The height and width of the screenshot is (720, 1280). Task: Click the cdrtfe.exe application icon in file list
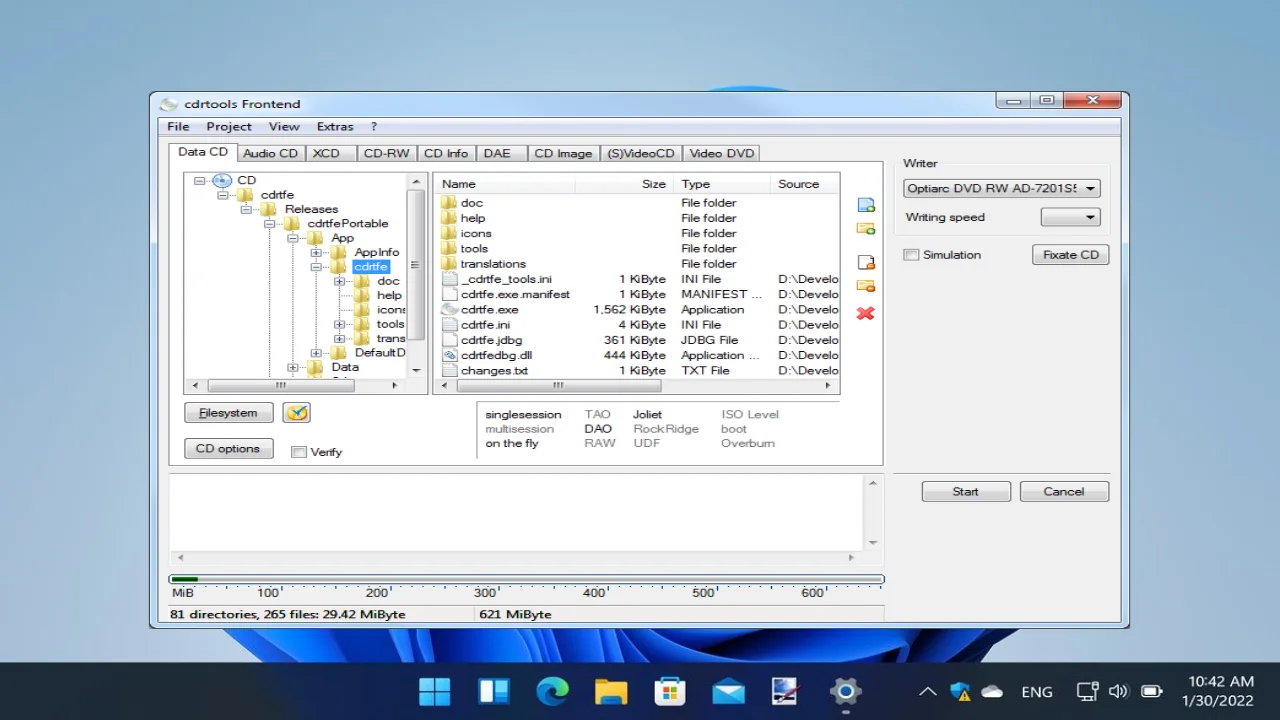pos(450,310)
